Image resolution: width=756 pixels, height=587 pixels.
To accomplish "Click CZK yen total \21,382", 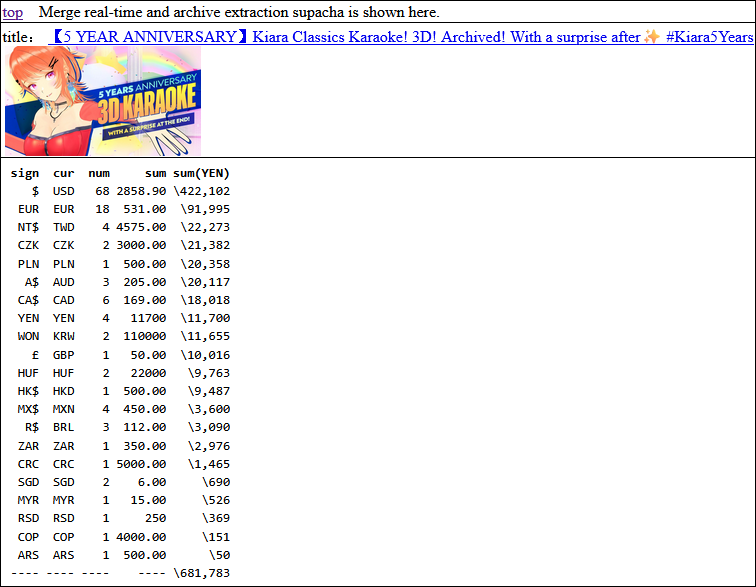I will pyautogui.click(x=205, y=246).
